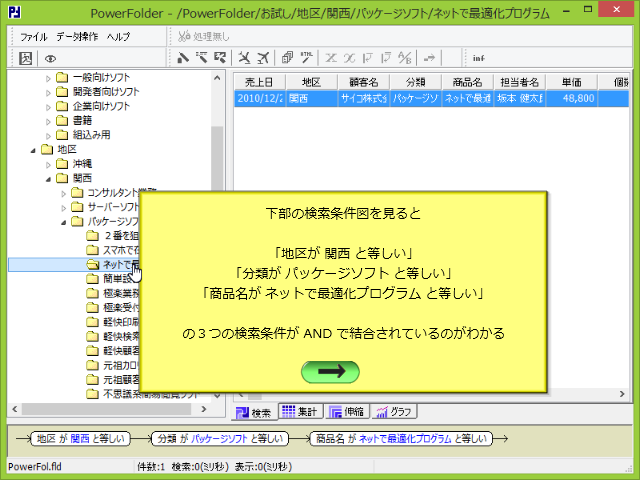Select the 関西 tree item

(82, 178)
